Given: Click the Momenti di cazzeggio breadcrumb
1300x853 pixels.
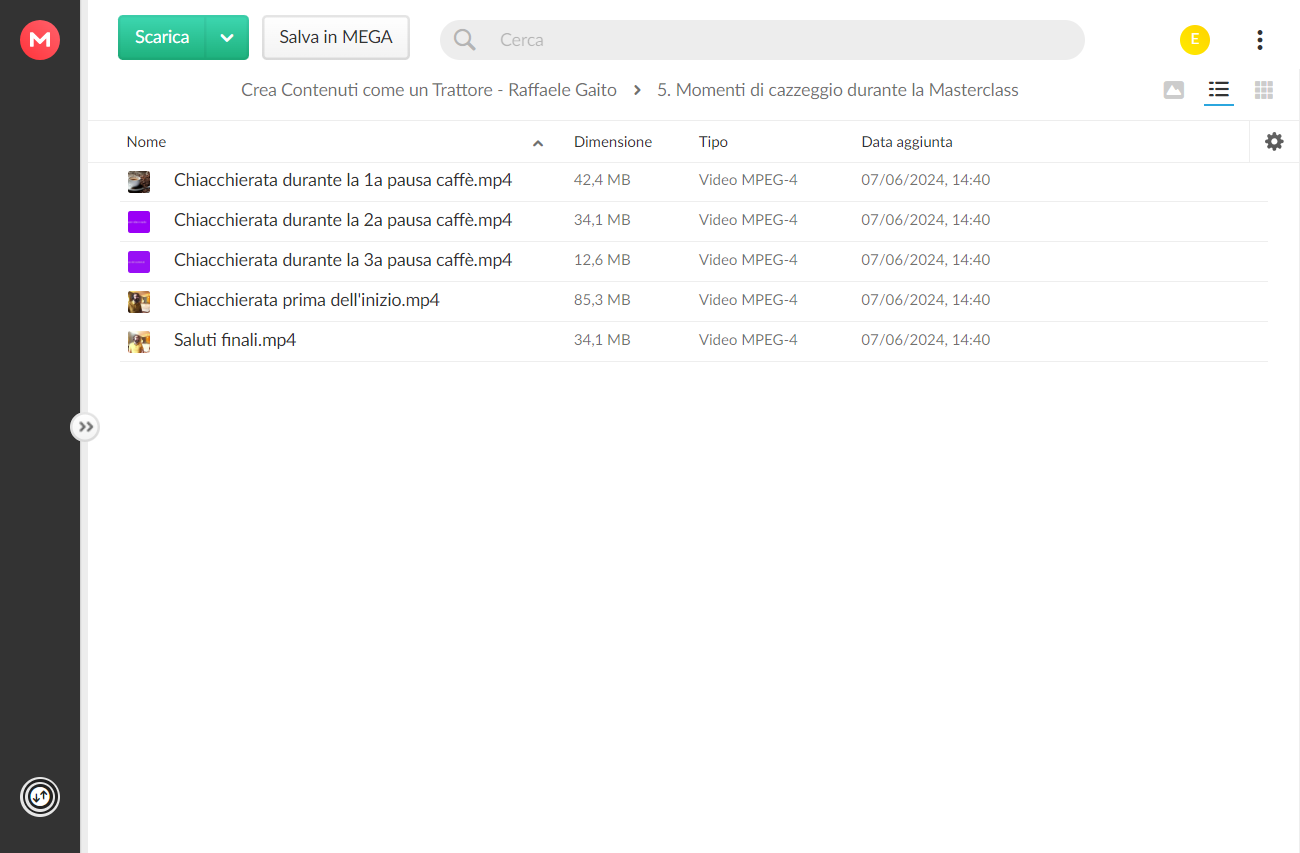Looking at the screenshot, I should click(x=838, y=90).
